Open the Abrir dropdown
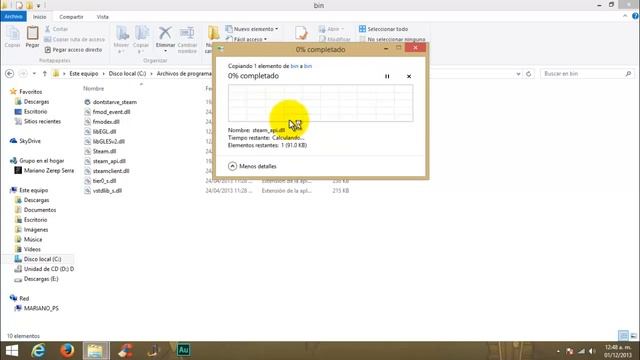 pyautogui.click(x=331, y=29)
